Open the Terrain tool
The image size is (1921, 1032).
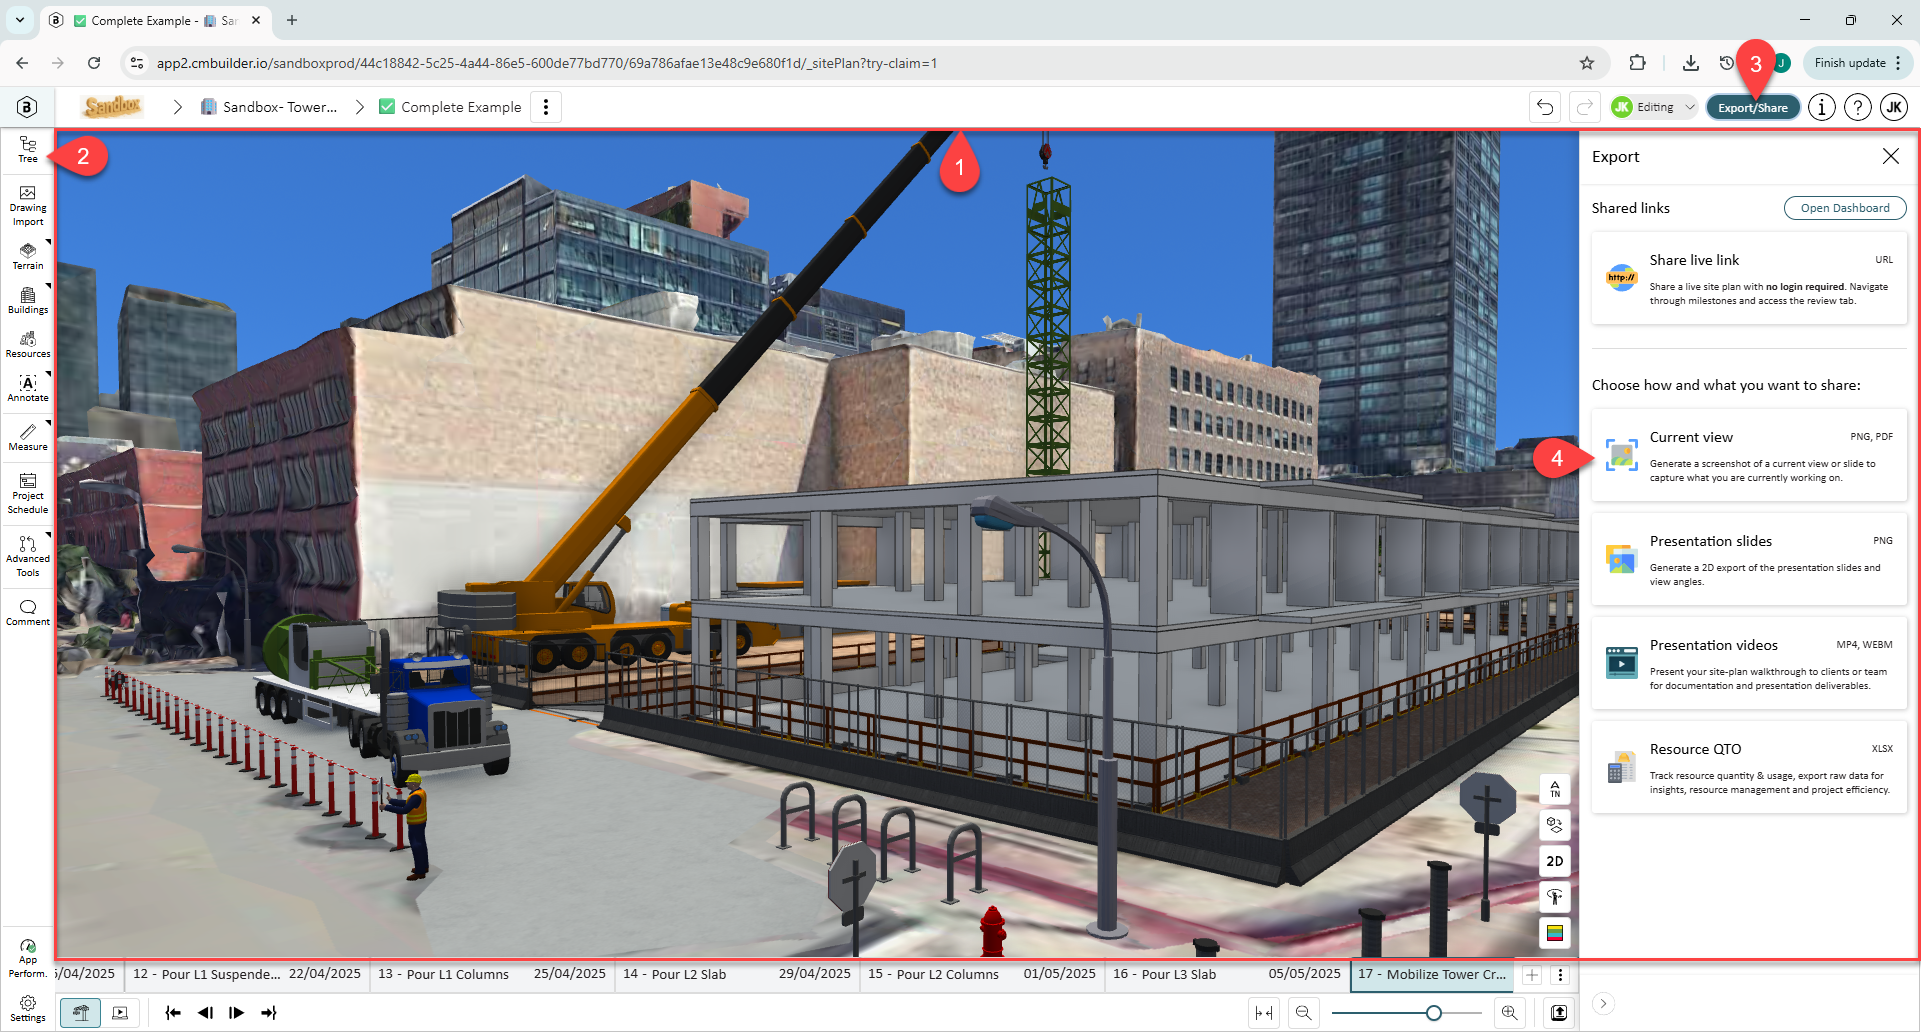coord(28,256)
